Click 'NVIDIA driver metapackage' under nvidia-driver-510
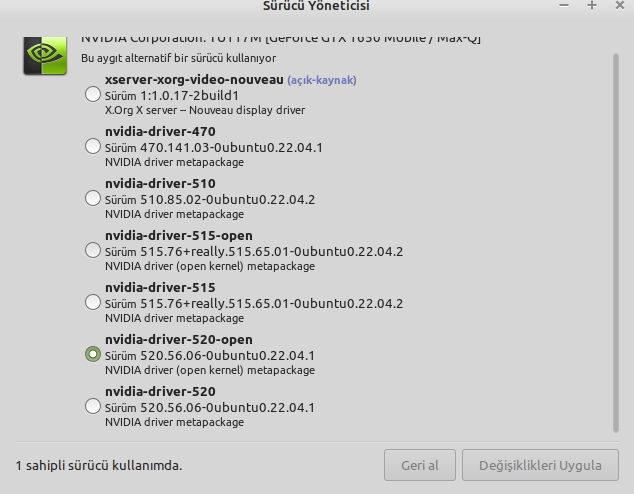The width and height of the screenshot is (634, 494). (x=174, y=214)
